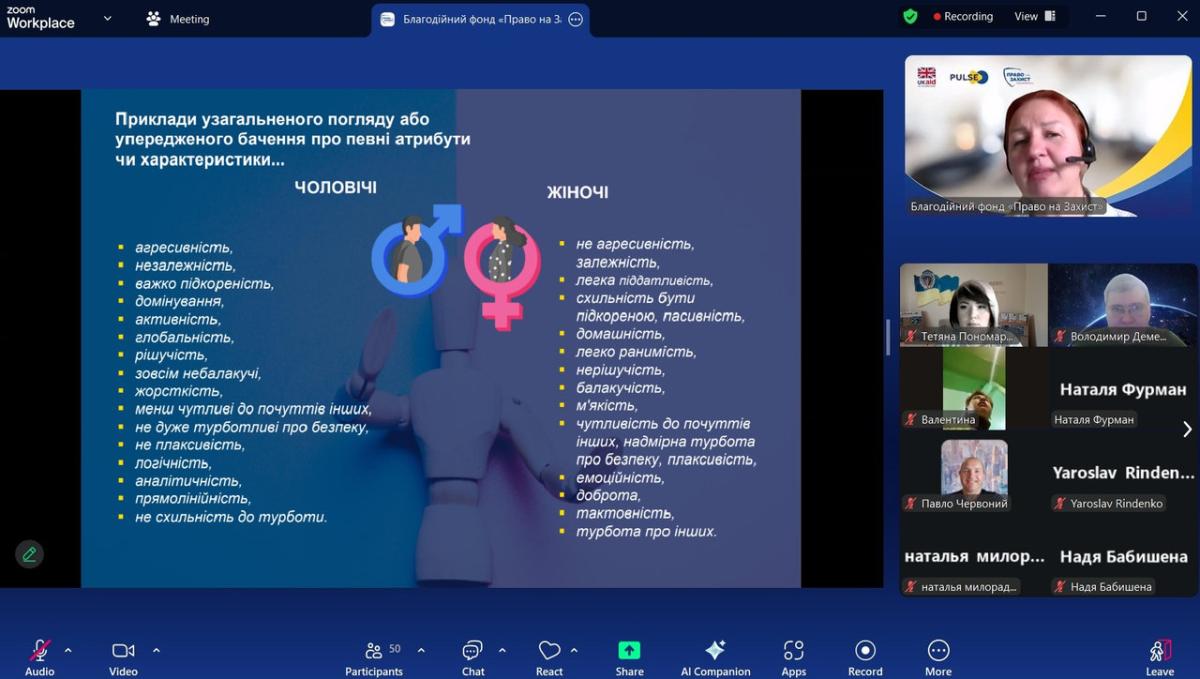The width and height of the screenshot is (1200, 679).
Task: Unmute microphone with Audio button
Action: pyautogui.click(x=40, y=657)
